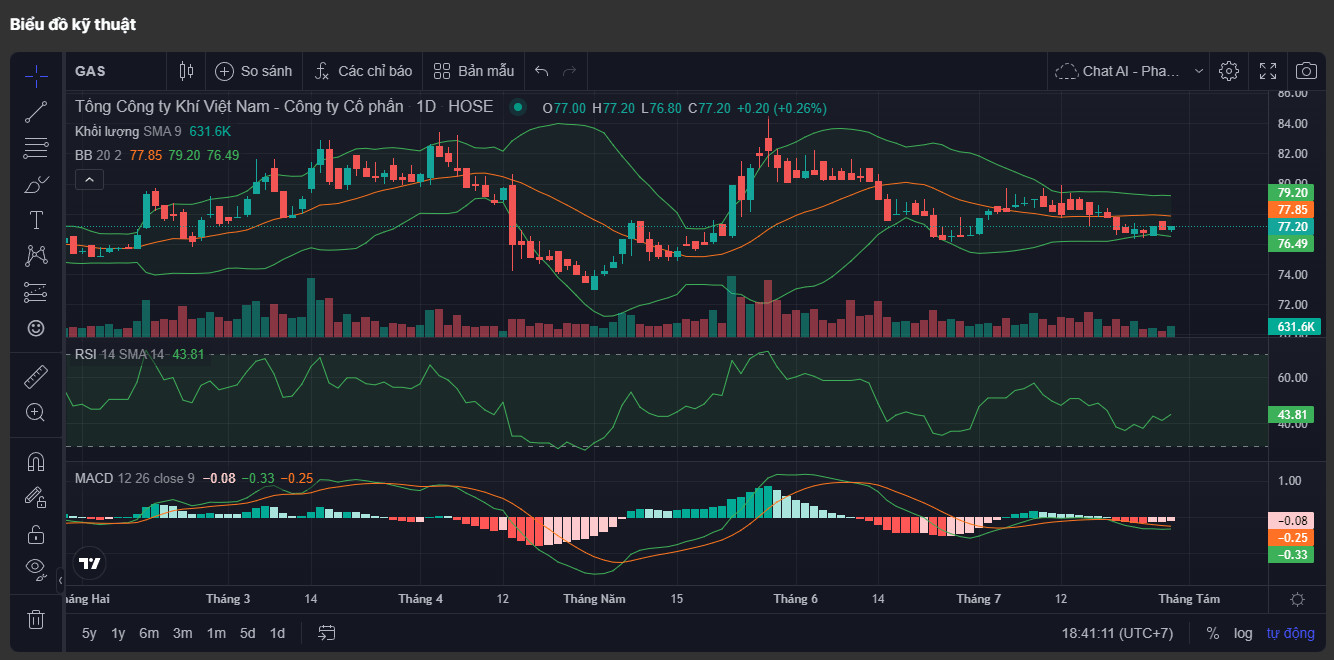Click the TradingView logo
The height and width of the screenshot is (660, 1334).
pos(90,563)
